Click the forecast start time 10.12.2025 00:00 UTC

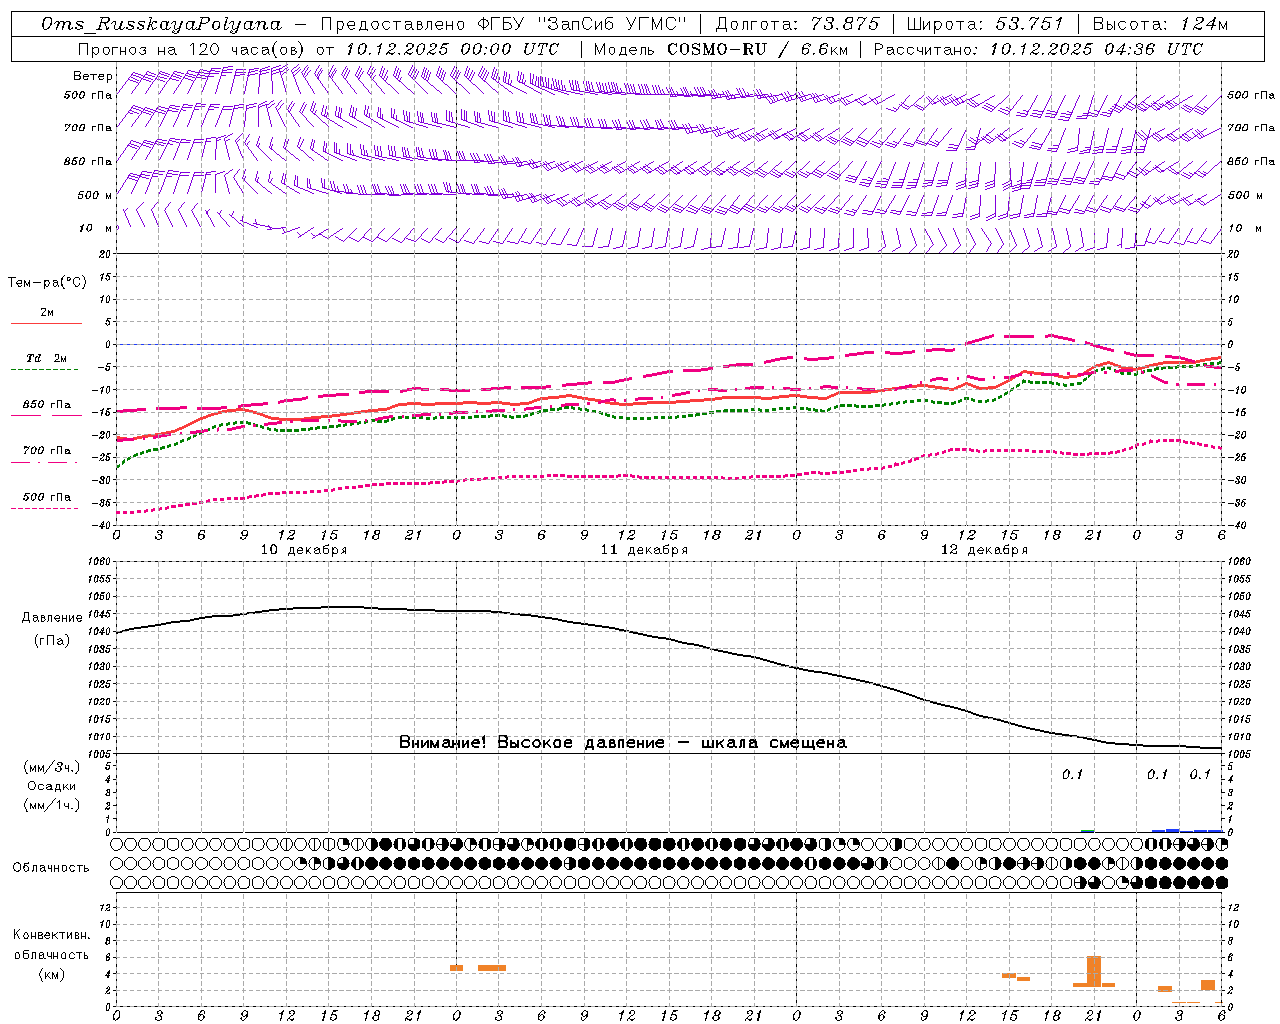tap(452, 49)
